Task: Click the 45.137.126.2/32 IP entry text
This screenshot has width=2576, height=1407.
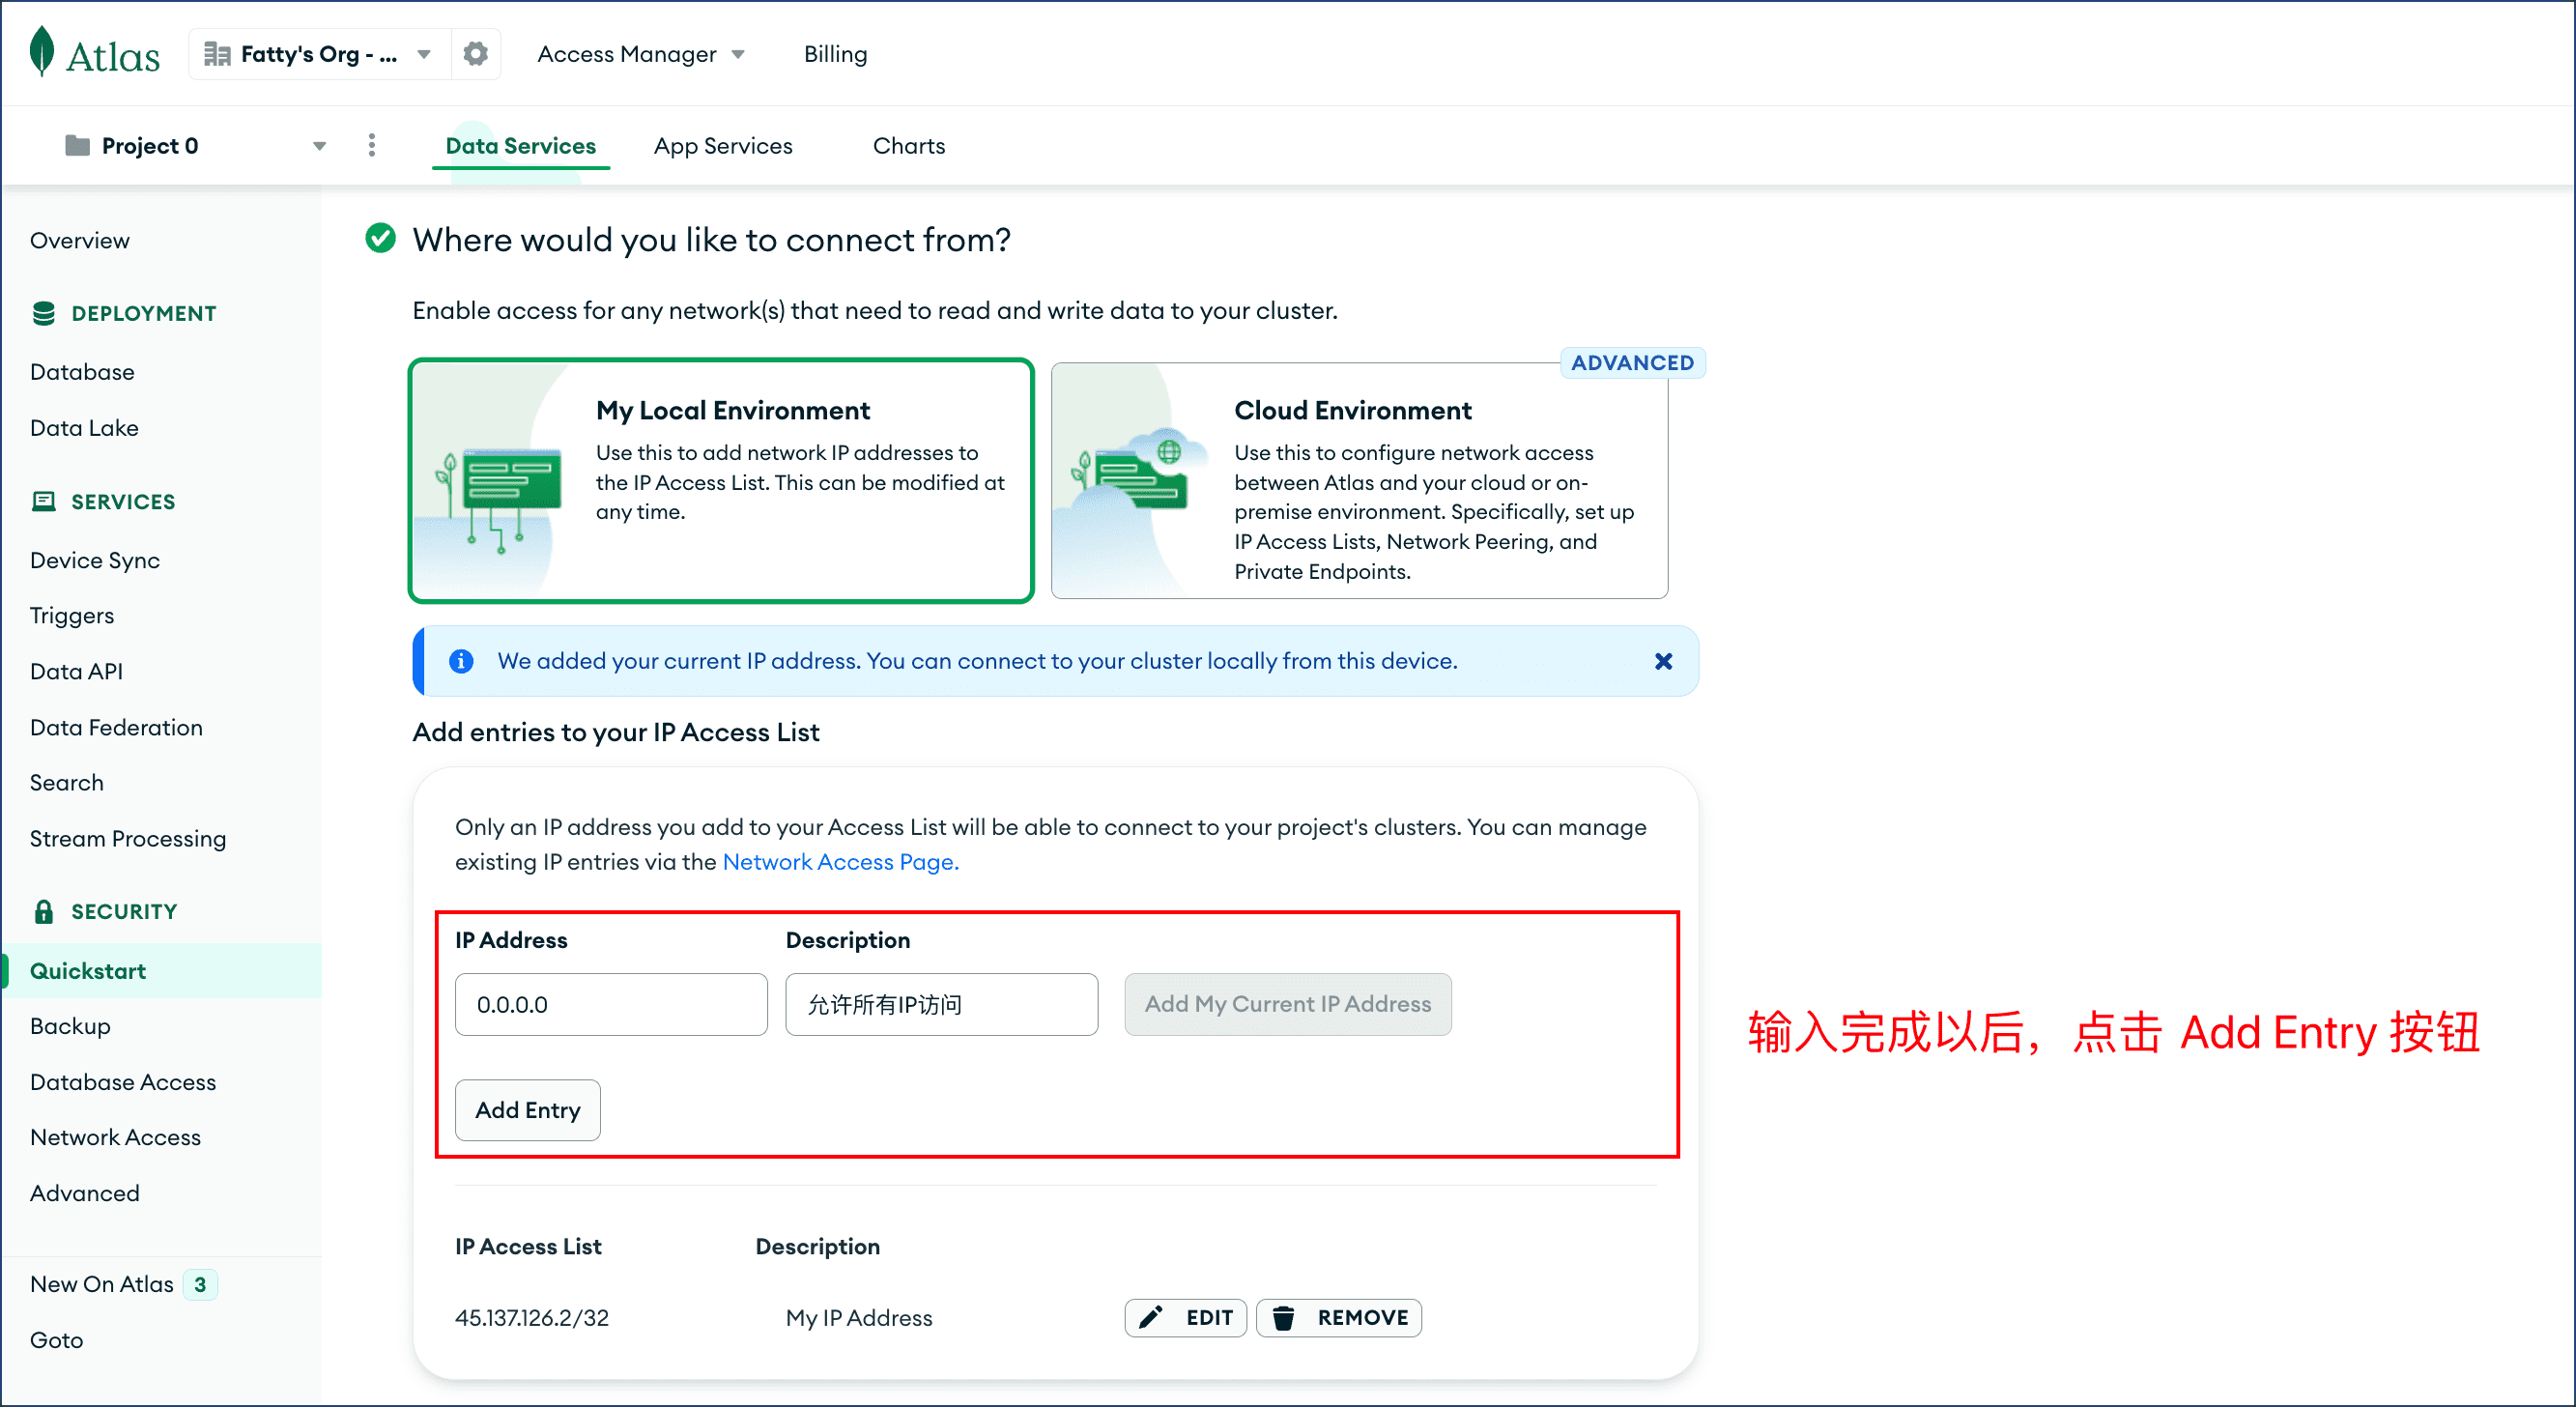Action: click(x=532, y=1318)
